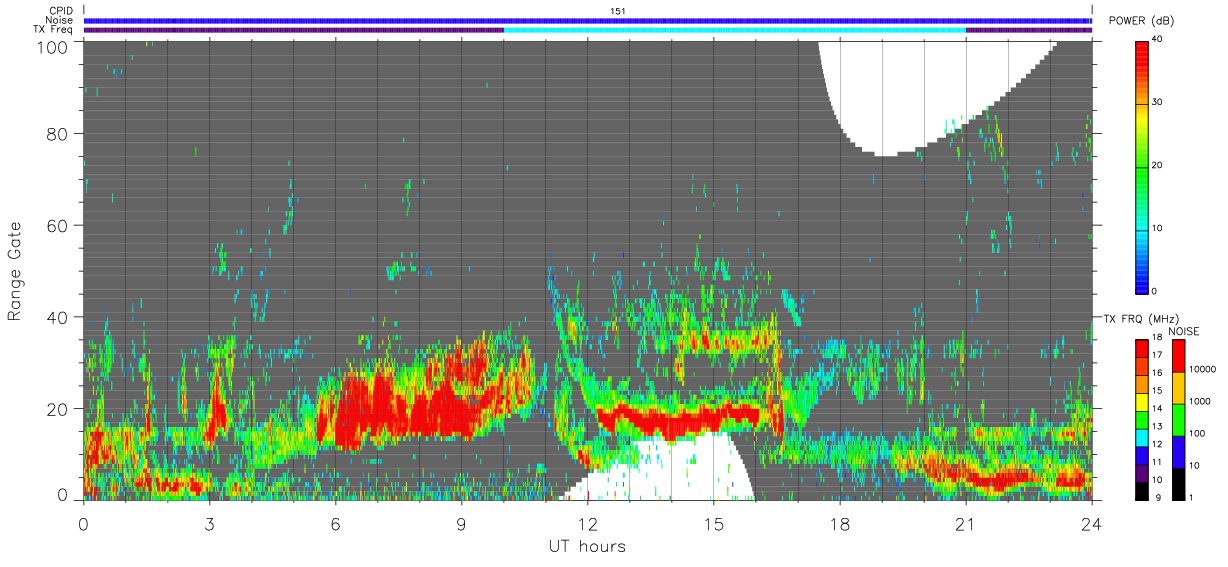The width and height of the screenshot is (1228, 567).
Task: Click the POWER (dB) color bar
Action: pyautogui.click(x=1142, y=166)
